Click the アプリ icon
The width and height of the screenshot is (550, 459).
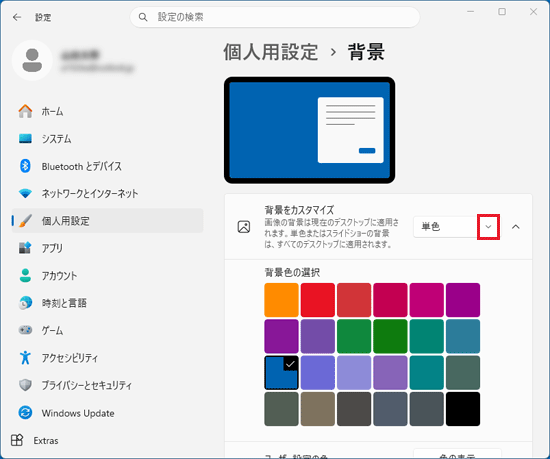25,248
